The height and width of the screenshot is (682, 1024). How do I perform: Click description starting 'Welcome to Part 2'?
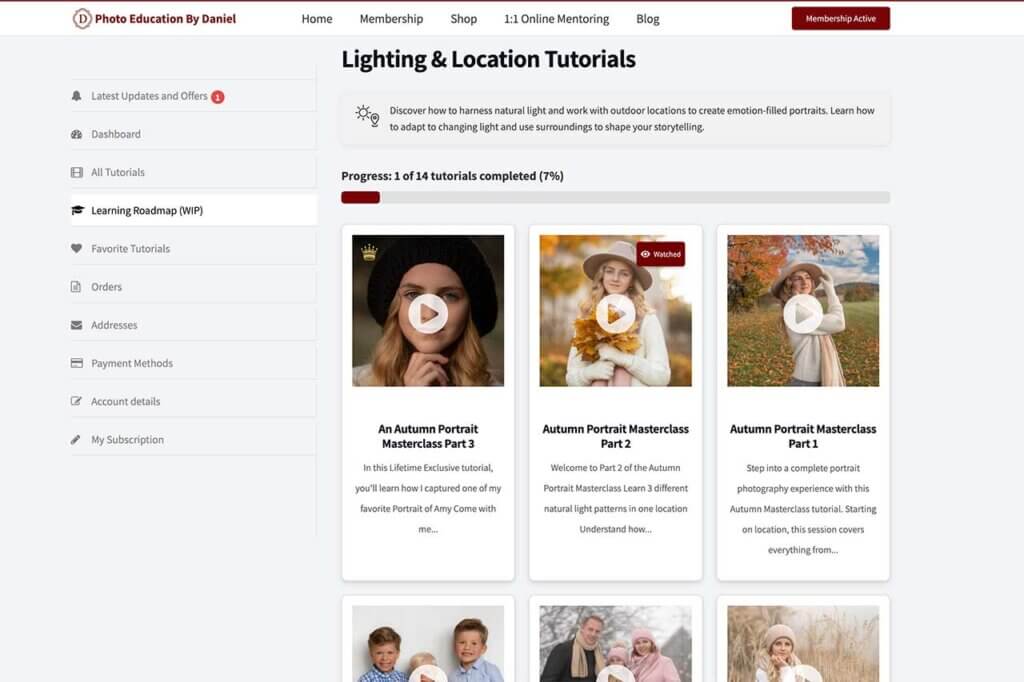pos(615,498)
